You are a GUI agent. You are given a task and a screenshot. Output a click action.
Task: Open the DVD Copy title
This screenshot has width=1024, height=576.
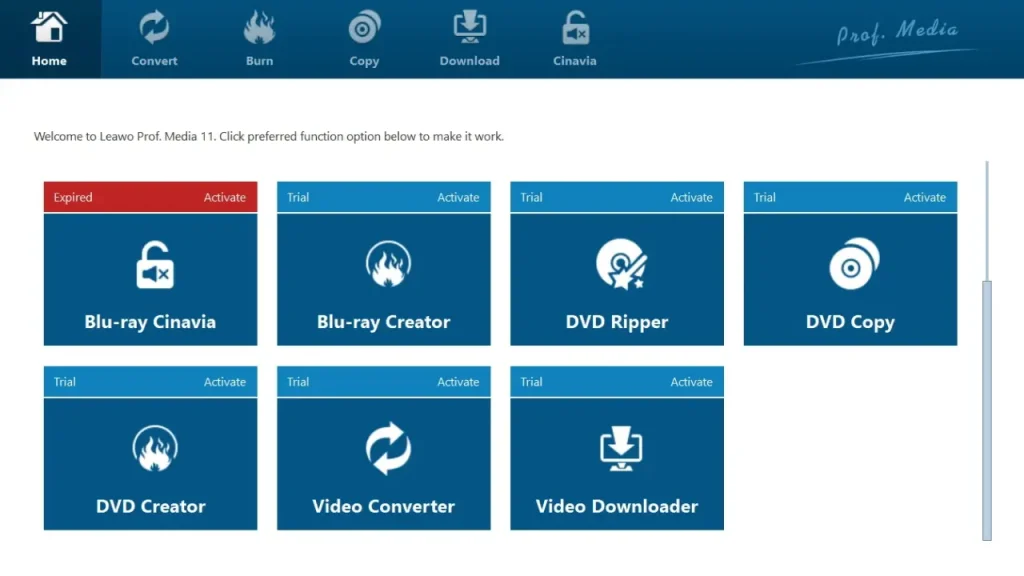click(850, 323)
